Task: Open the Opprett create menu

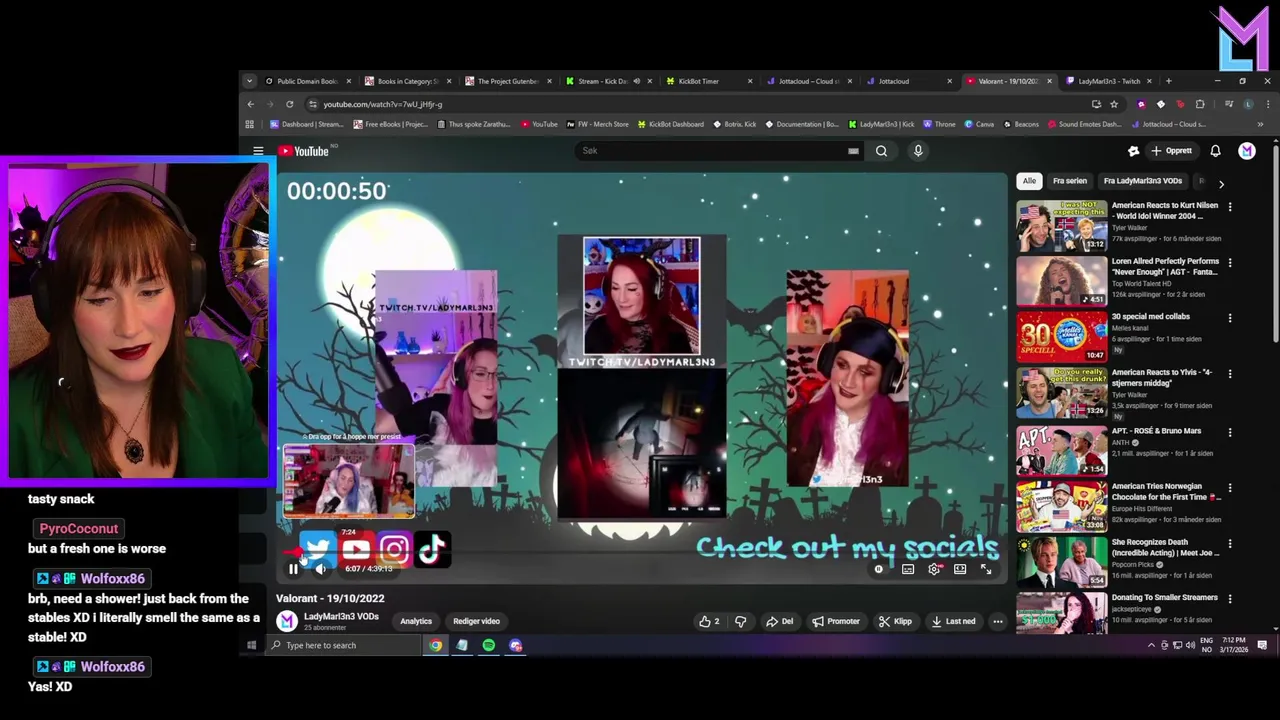Action: click(1172, 151)
